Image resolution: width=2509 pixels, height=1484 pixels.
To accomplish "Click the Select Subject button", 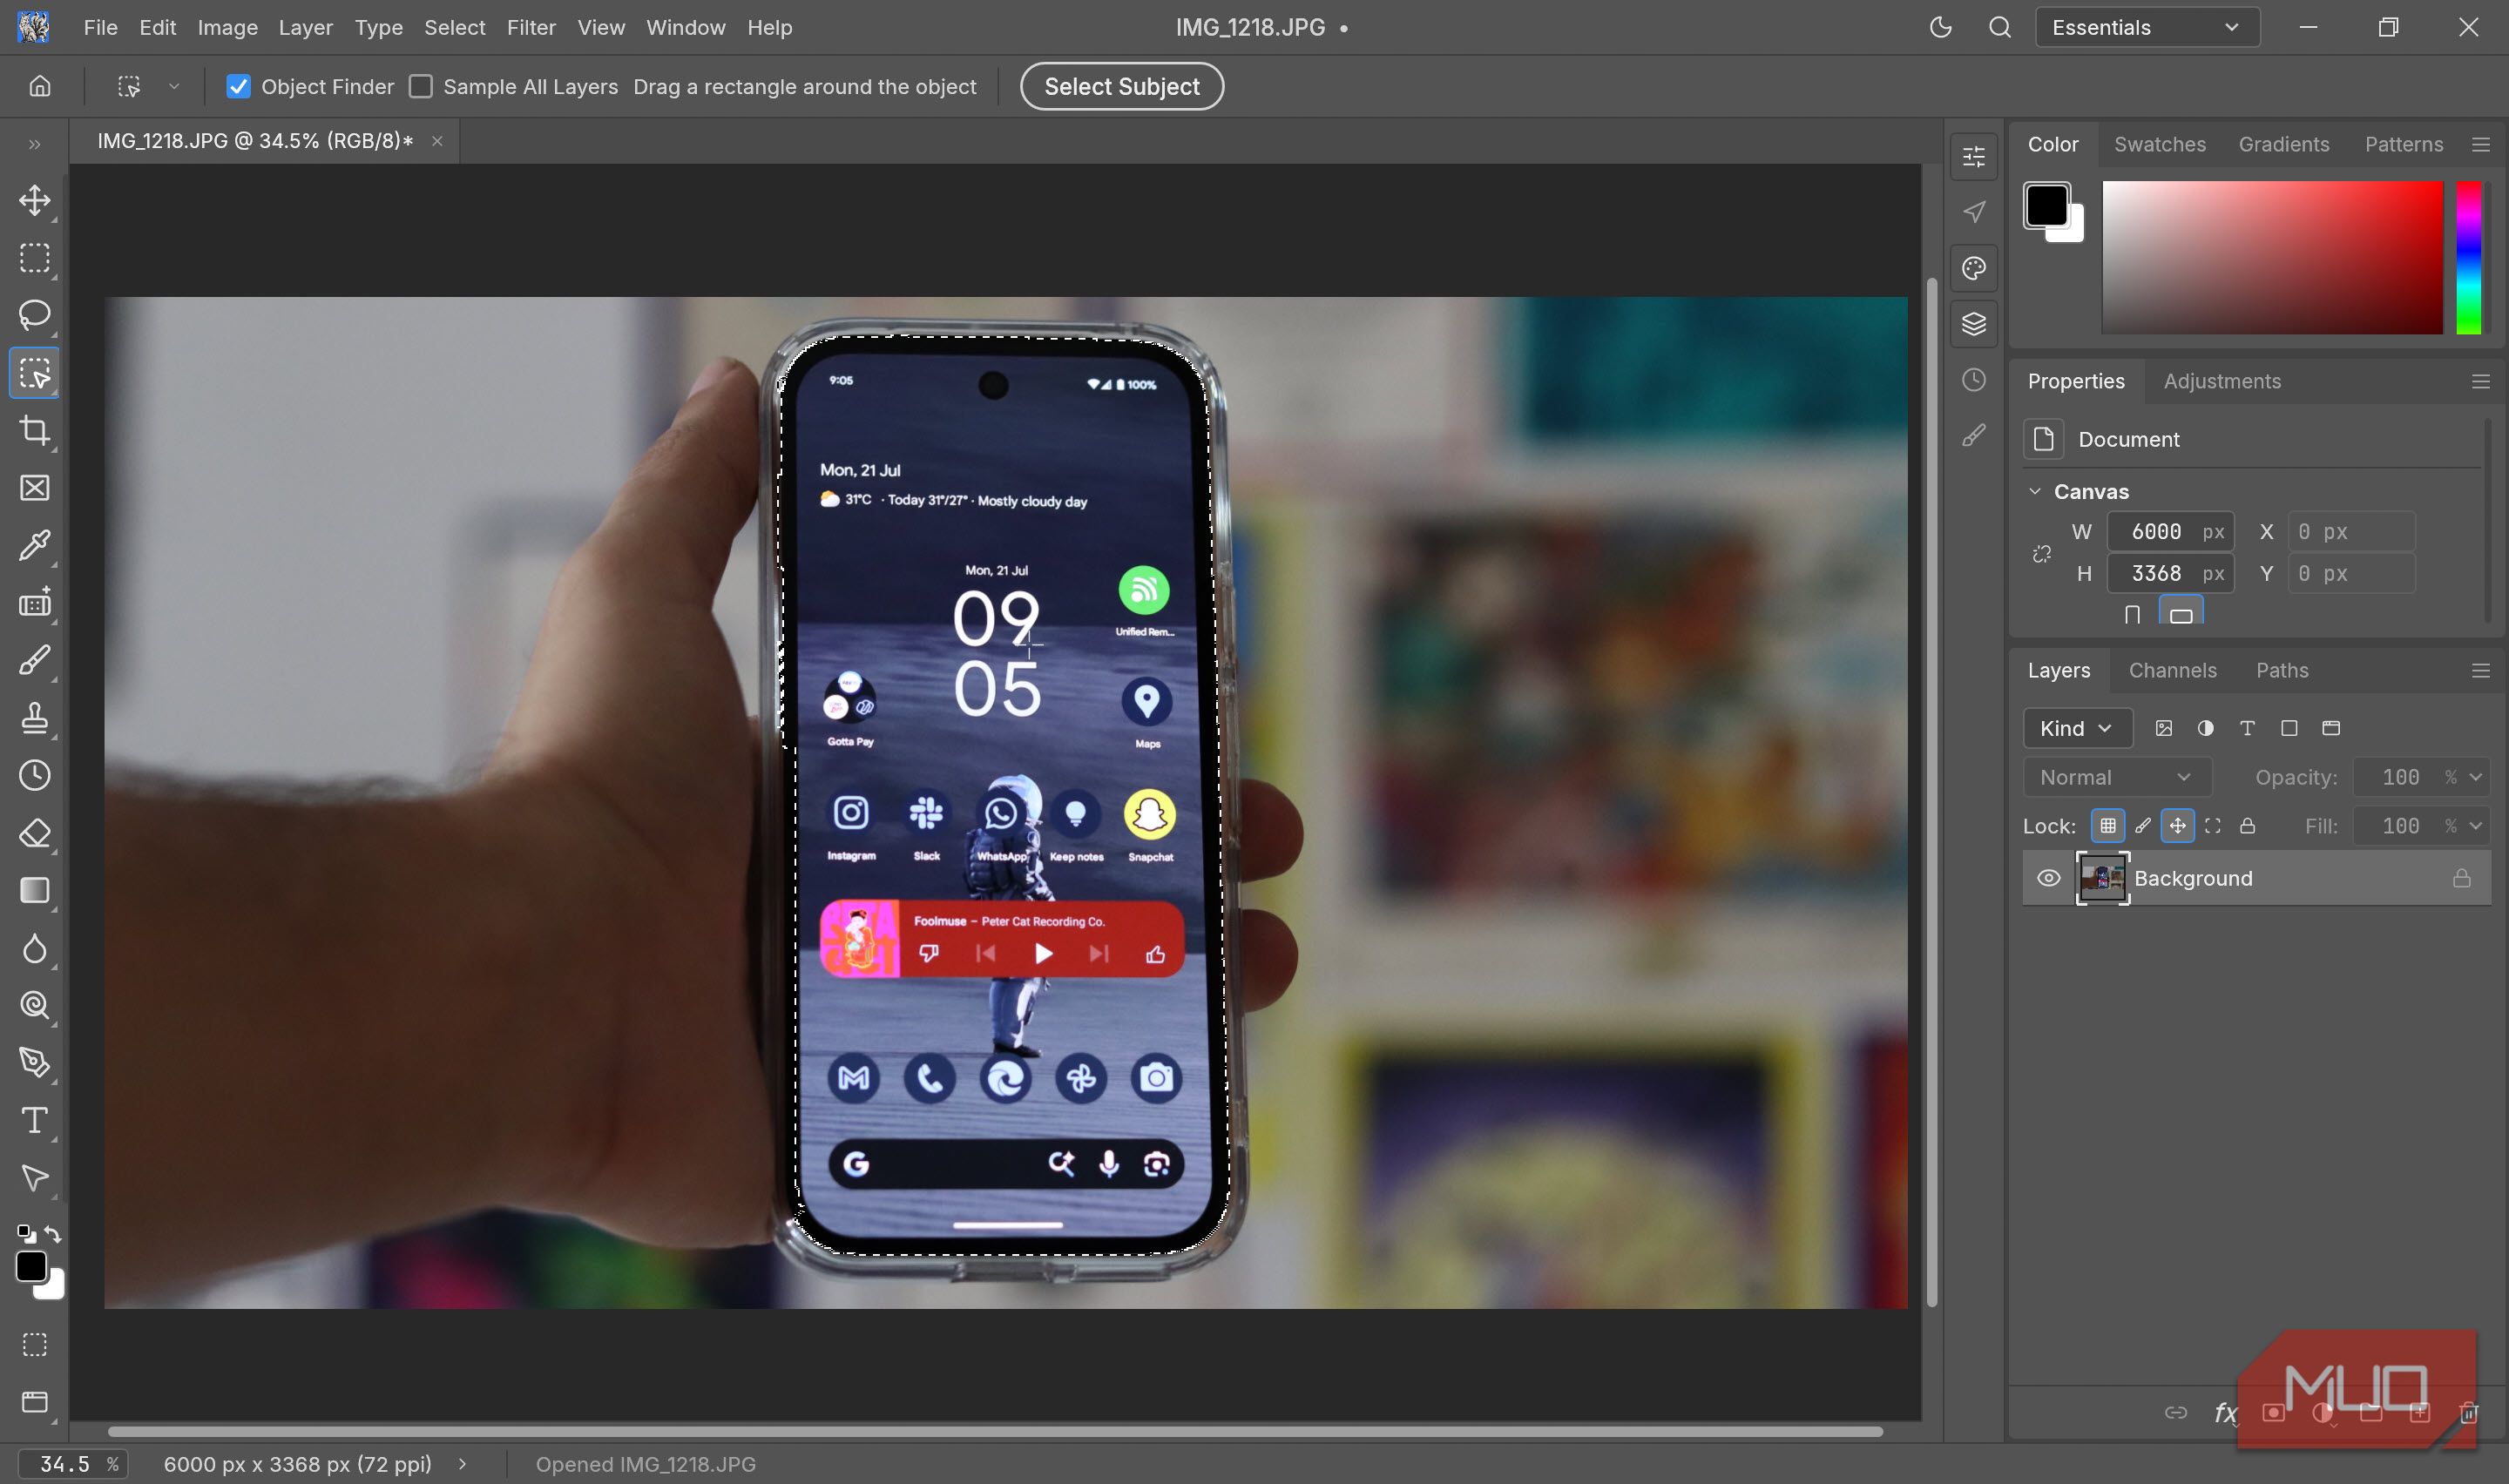I will click(x=1121, y=86).
